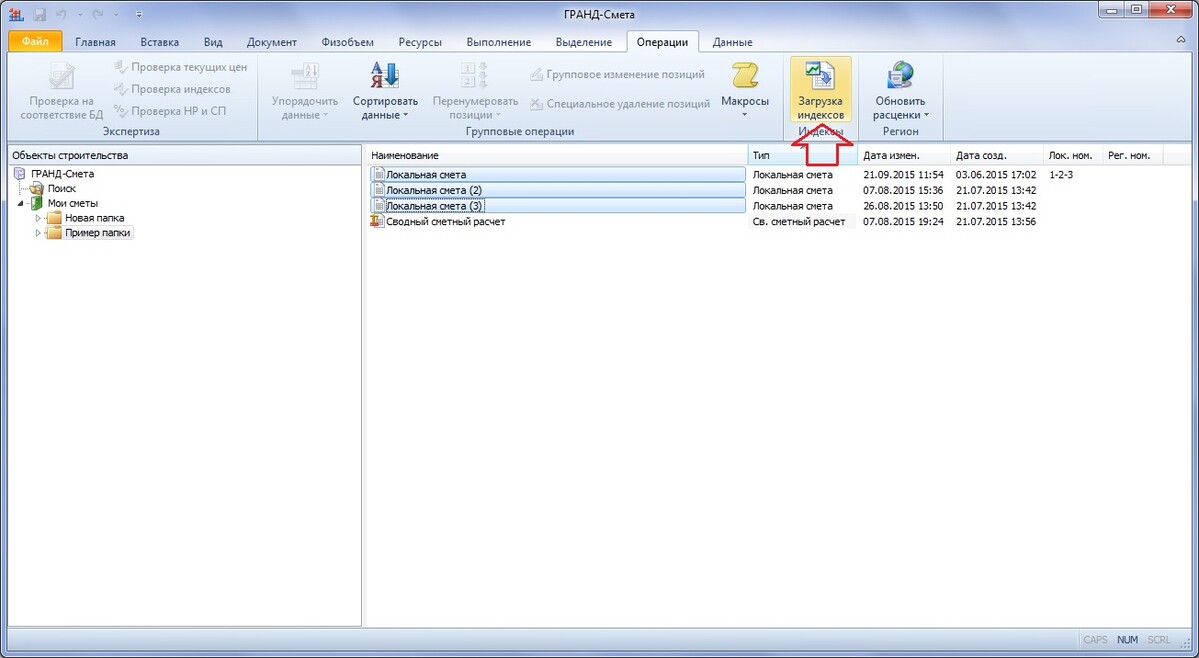
Task: Click the Redo arrow icon
Action: pyautogui.click(x=97, y=14)
